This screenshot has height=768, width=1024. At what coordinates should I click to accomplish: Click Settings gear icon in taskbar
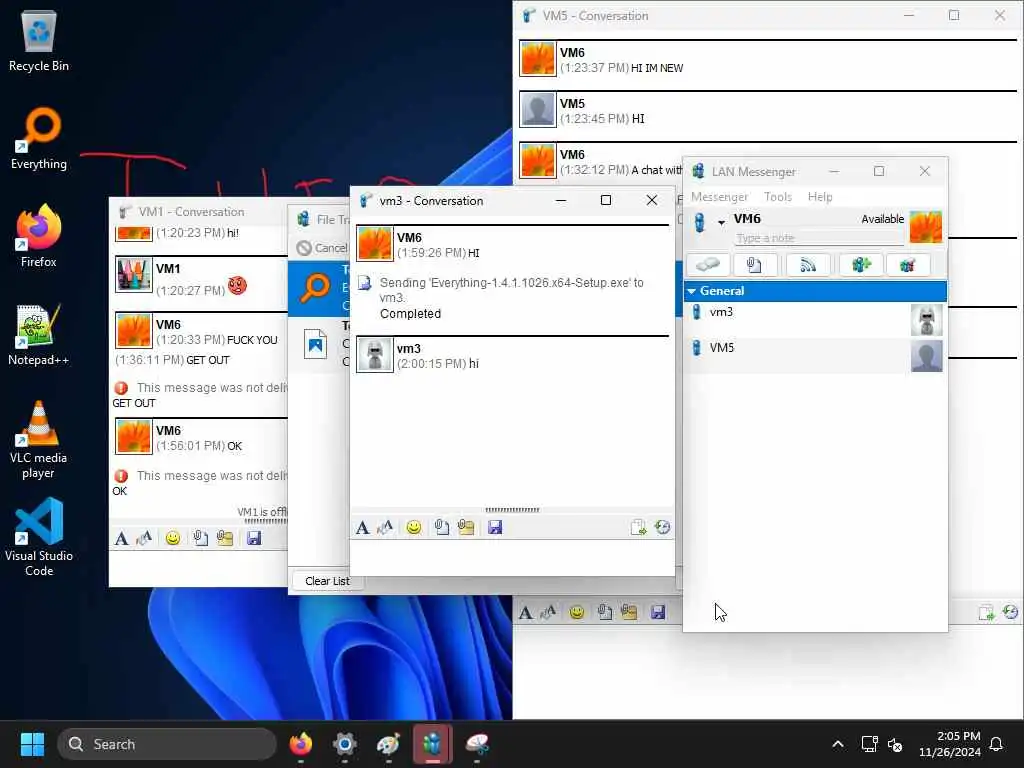(x=345, y=744)
